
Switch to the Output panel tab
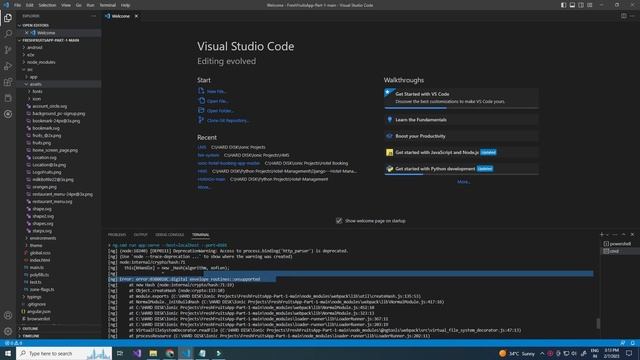pyautogui.click(x=140, y=235)
